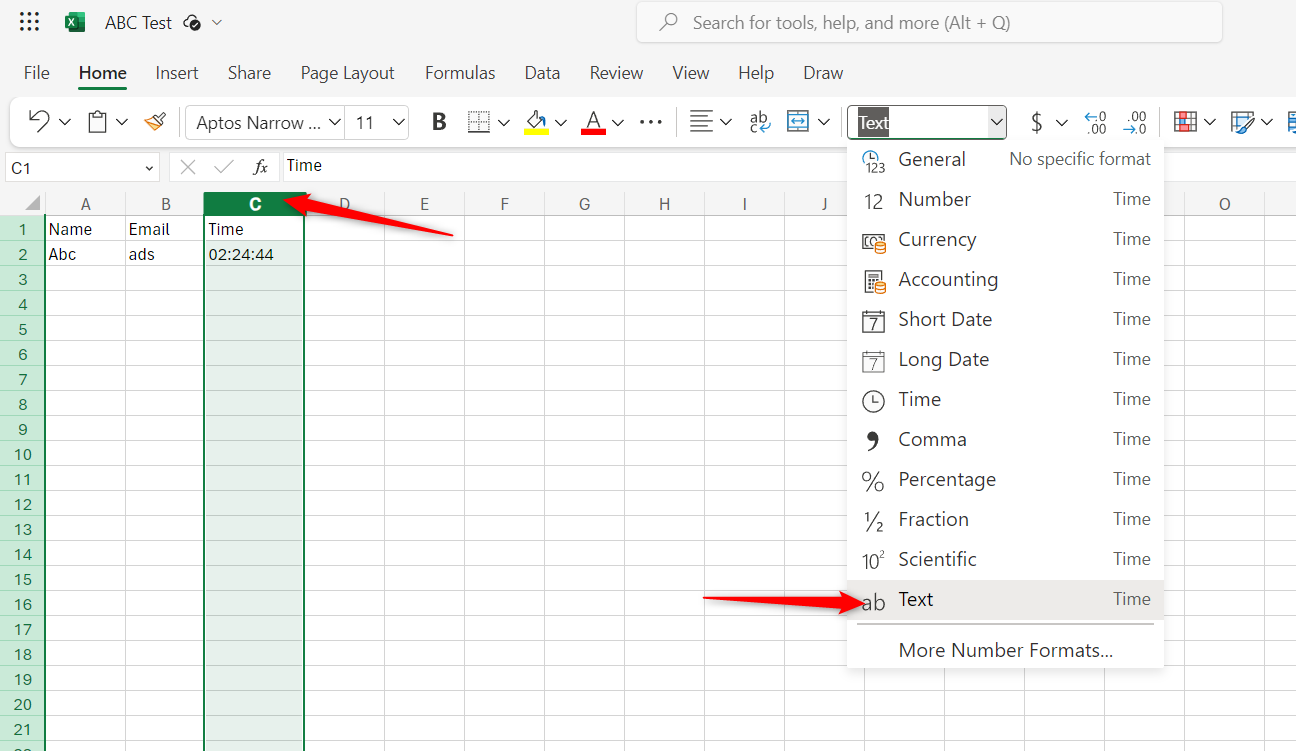Select cell C2 with time value
Screen dimensions: 1296x751
point(254,254)
